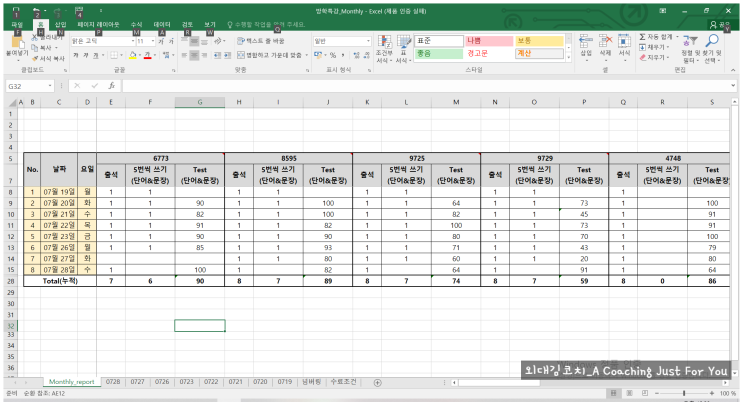Apply the 보통 (Neutral) cell style
This screenshot has height=402, width=743.
coord(539,41)
